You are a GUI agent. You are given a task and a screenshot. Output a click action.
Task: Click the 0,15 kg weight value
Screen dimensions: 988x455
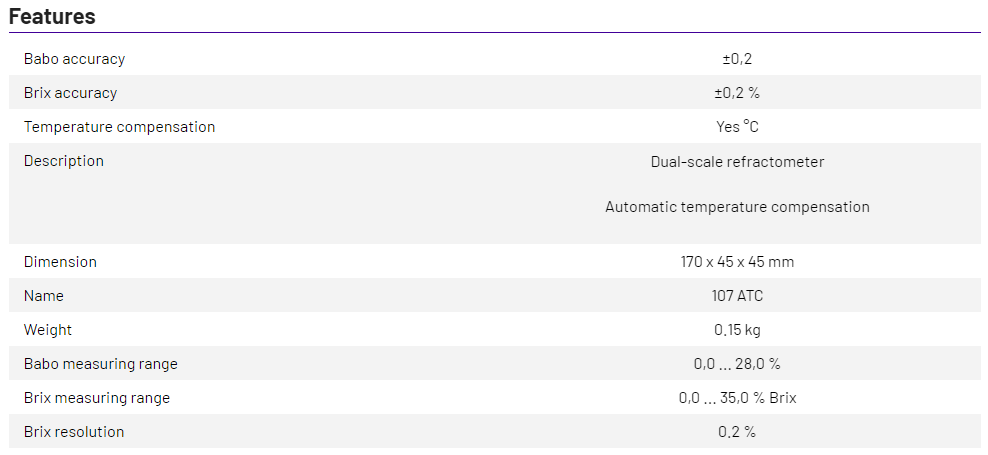point(737,330)
